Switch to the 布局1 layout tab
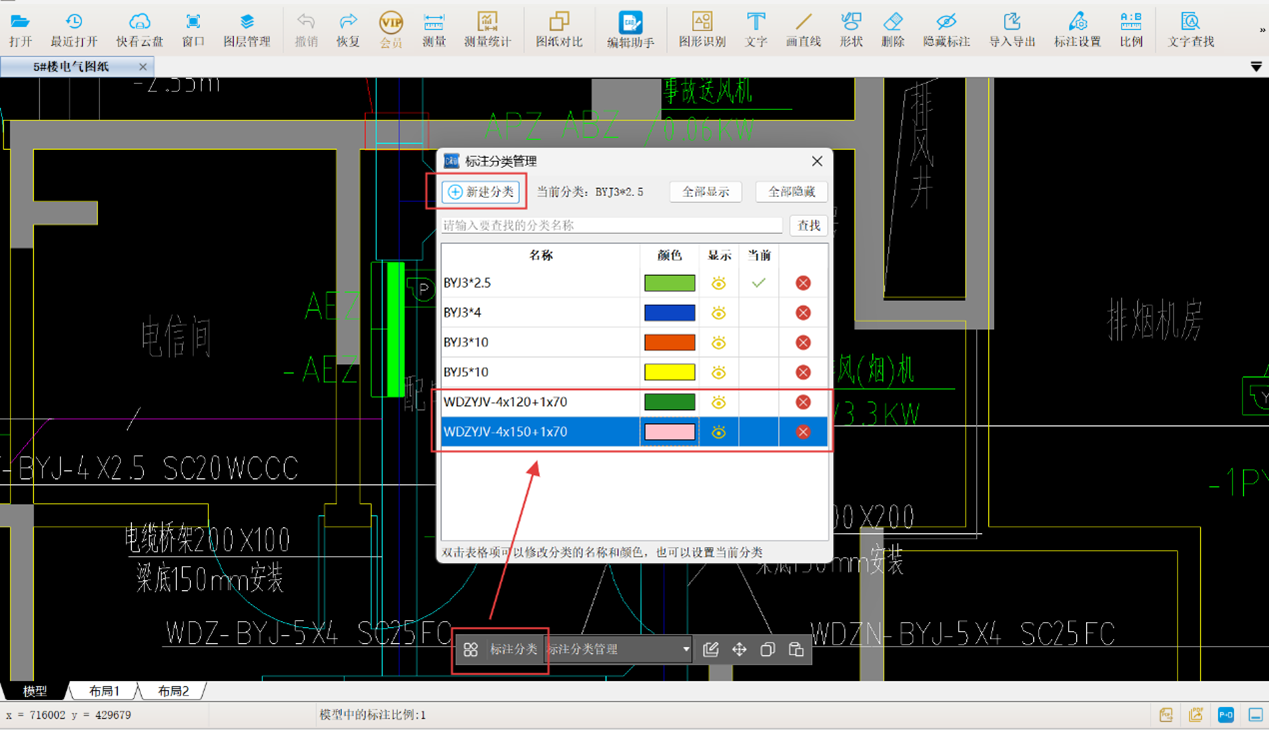This screenshot has height=730, width=1269. click(x=104, y=691)
